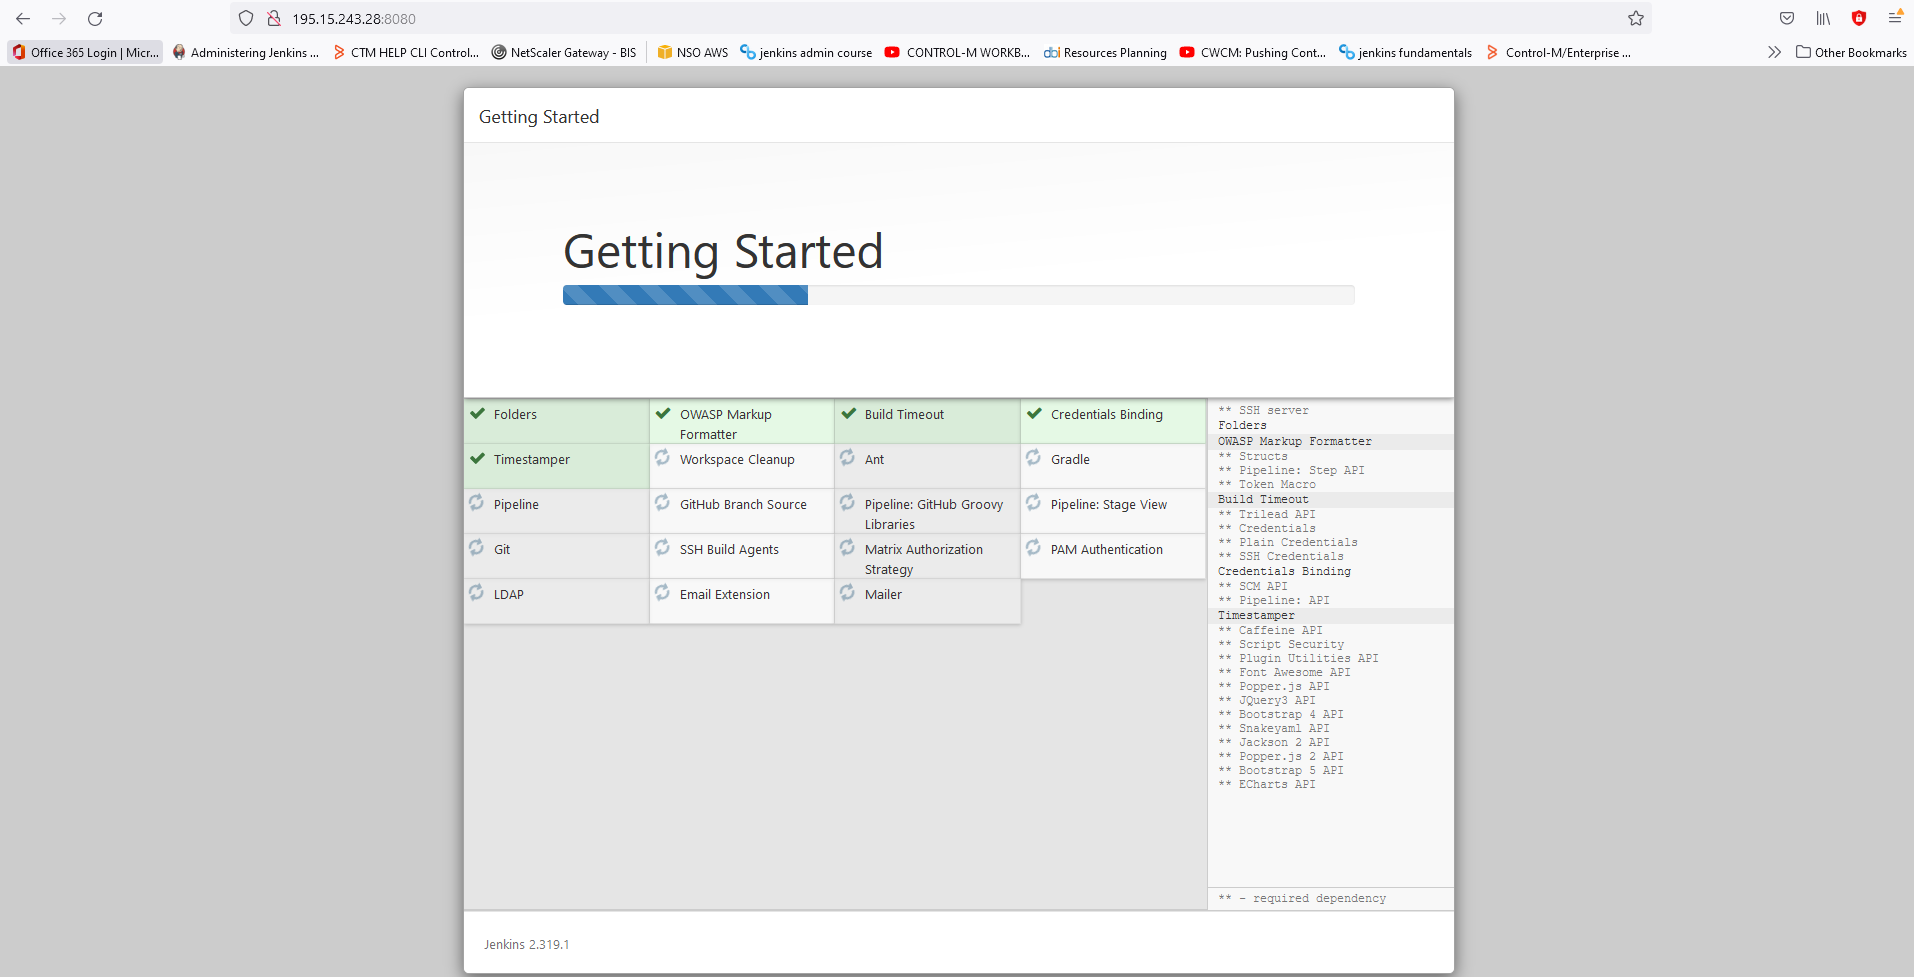Select the PAM Authentication plugin label
Screen dimensions: 1914x977
click(x=1106, y=549)
